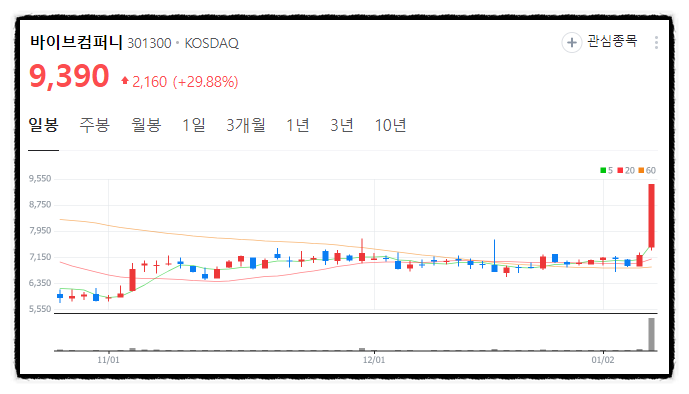Click the 6,350 price axis label
The height and width of the screenshot is (394, 689).
(40, 283)
